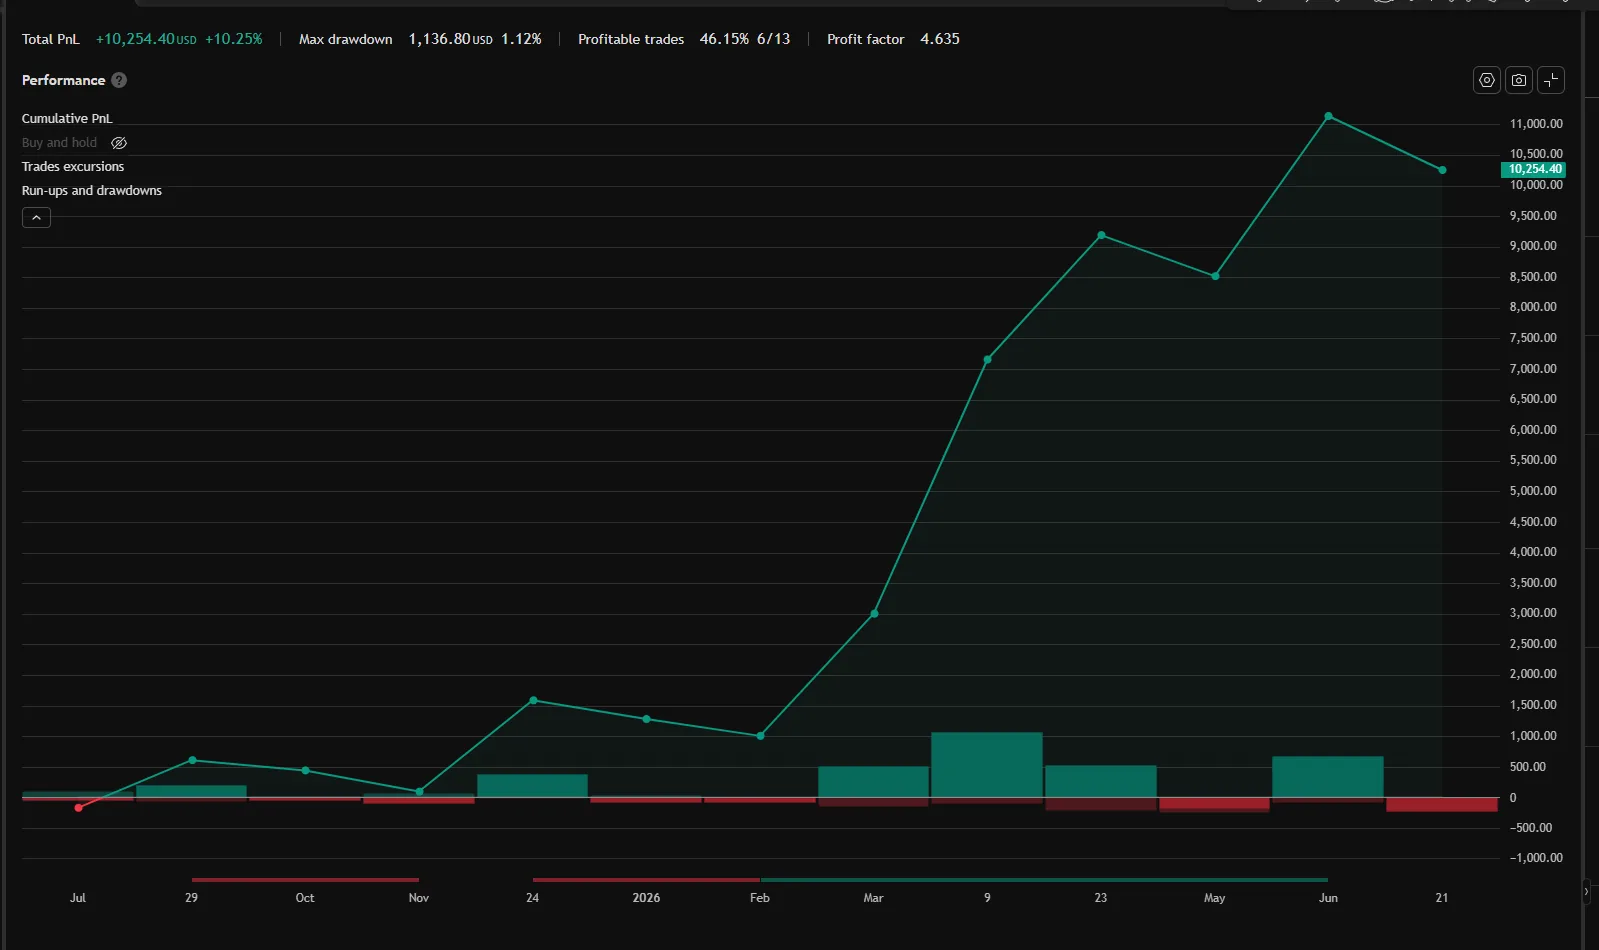Click the green excursion bar at 23
Viewport: 1599px width, 950px height.
click(x=1101, y=781)
